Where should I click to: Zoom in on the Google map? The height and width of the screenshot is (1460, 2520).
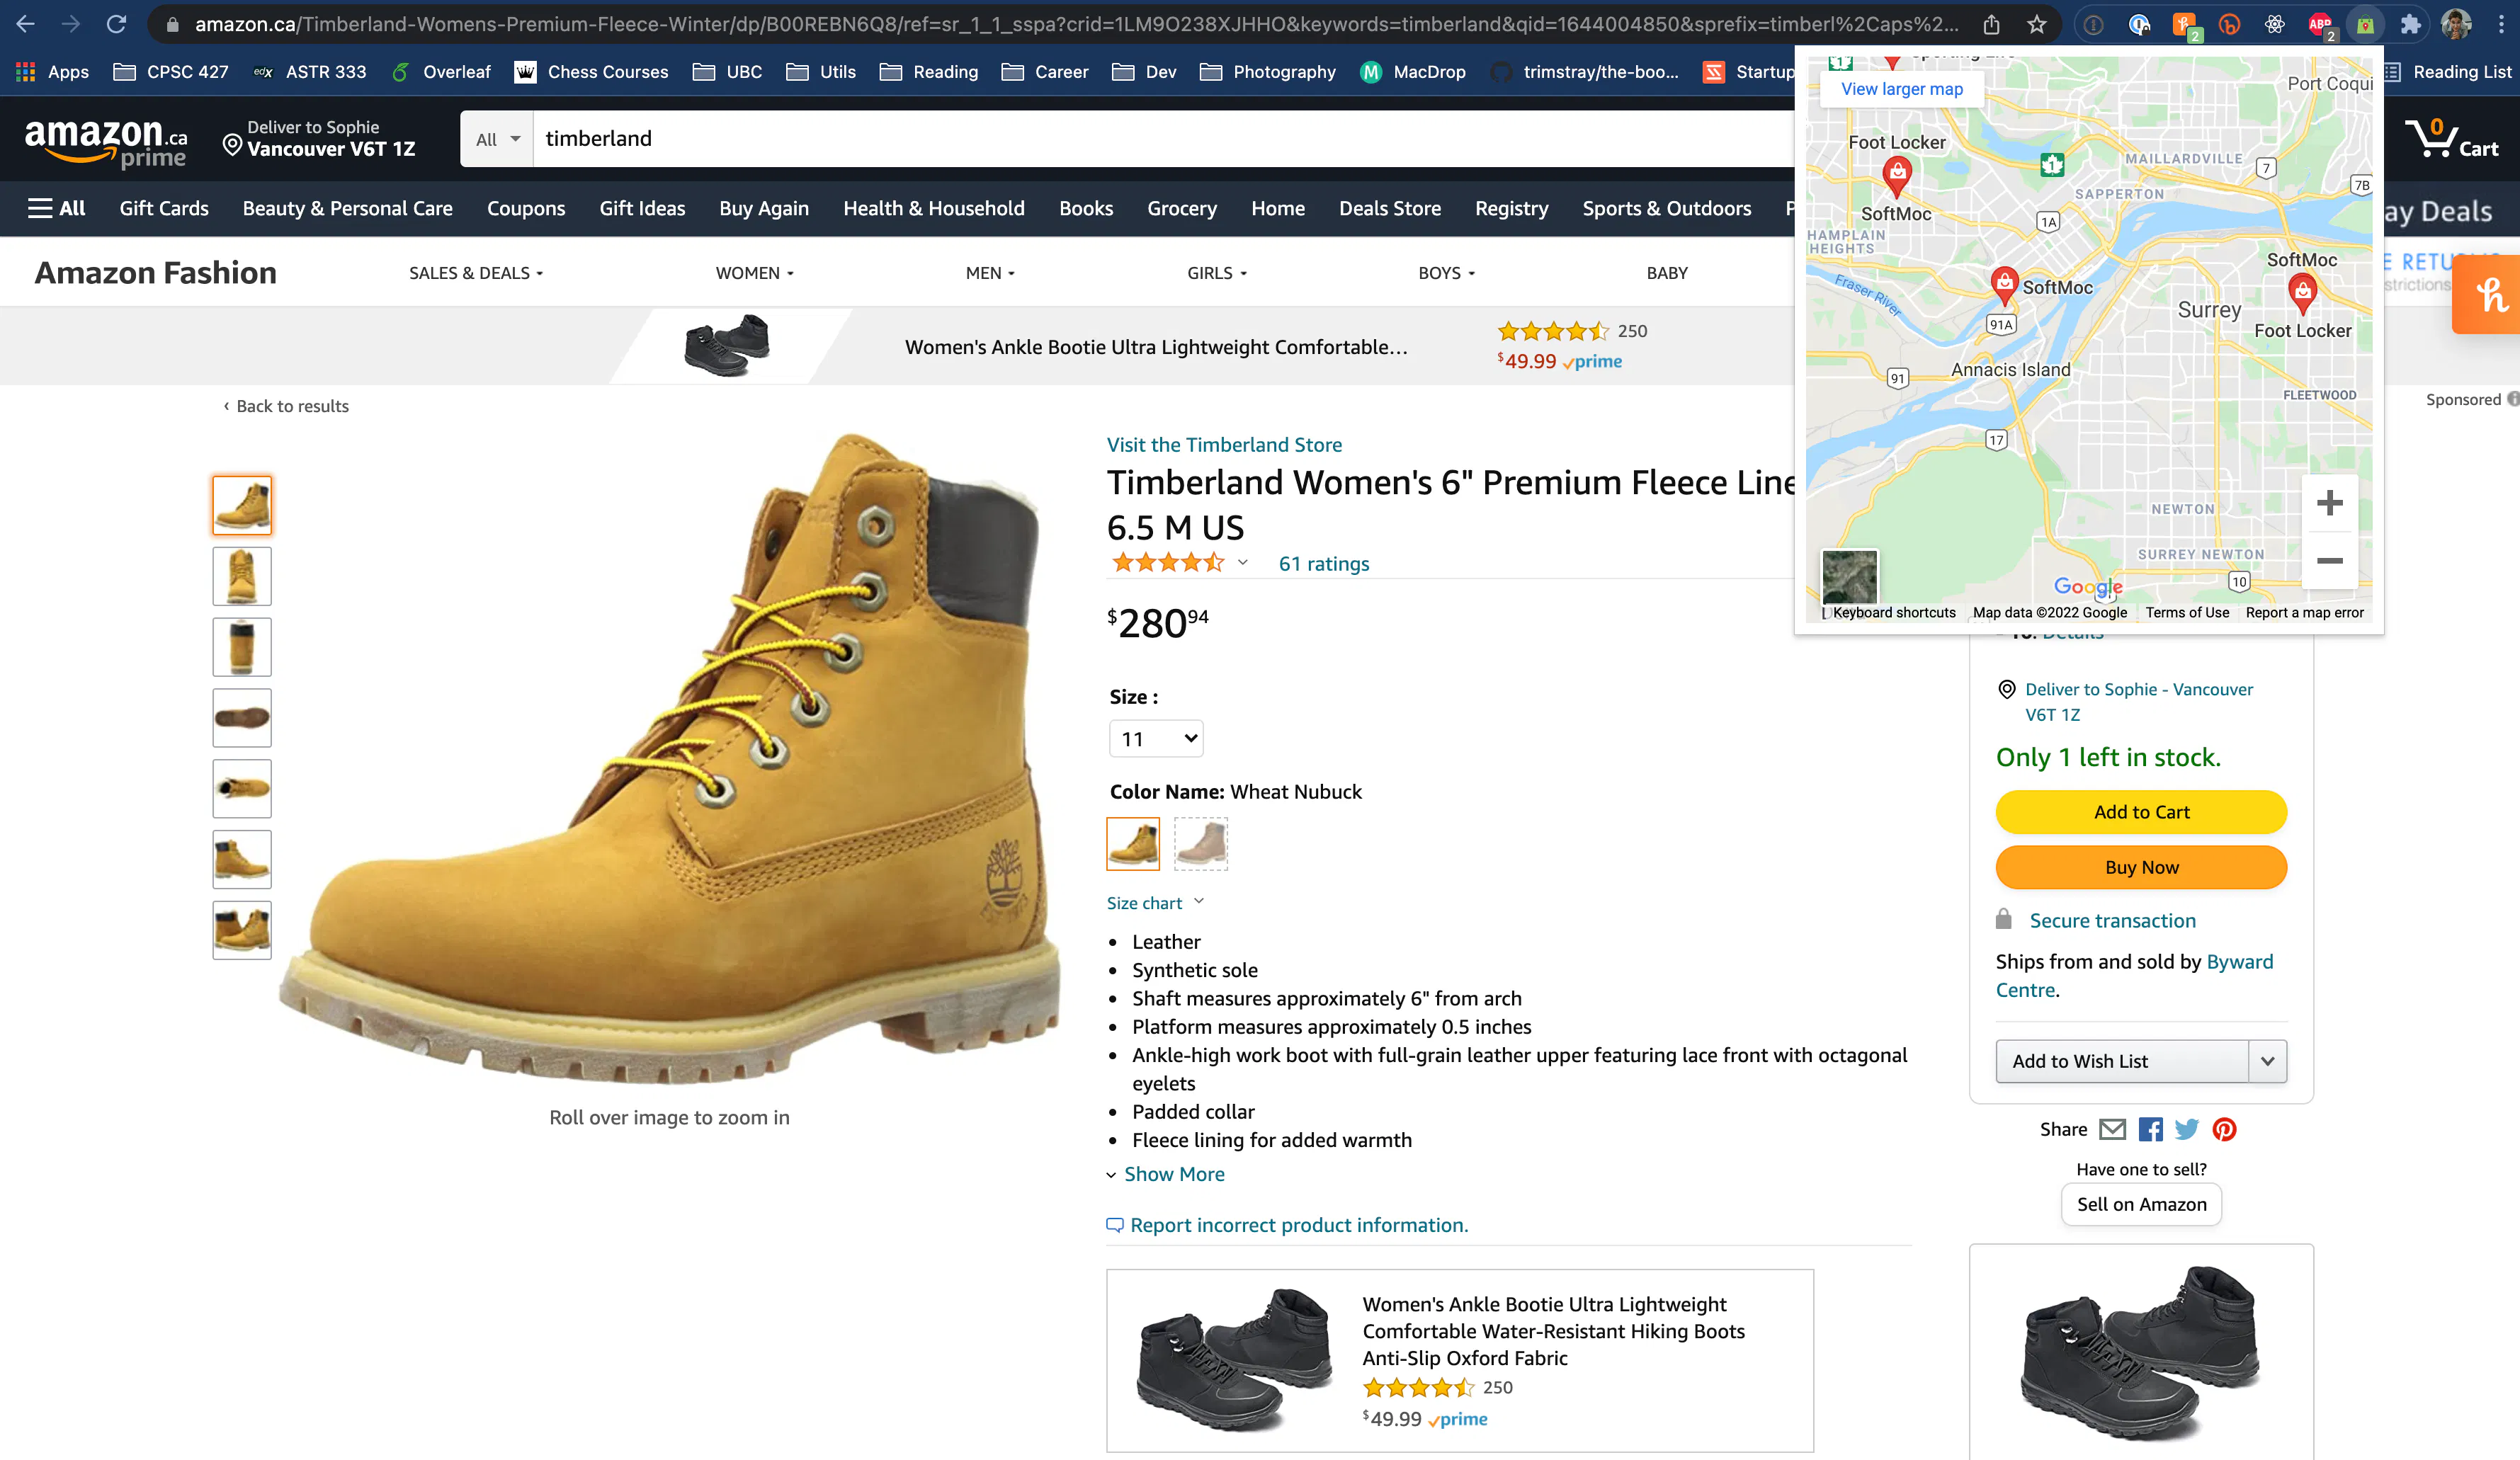coord(2329,502)
